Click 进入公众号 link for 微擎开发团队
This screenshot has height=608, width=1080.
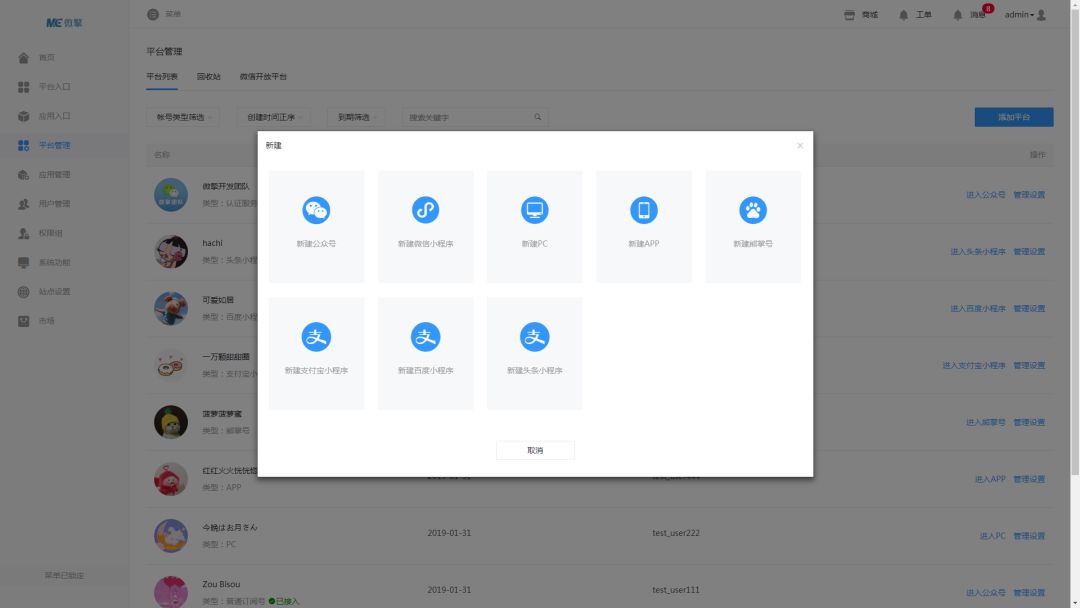tap(986, 195)
